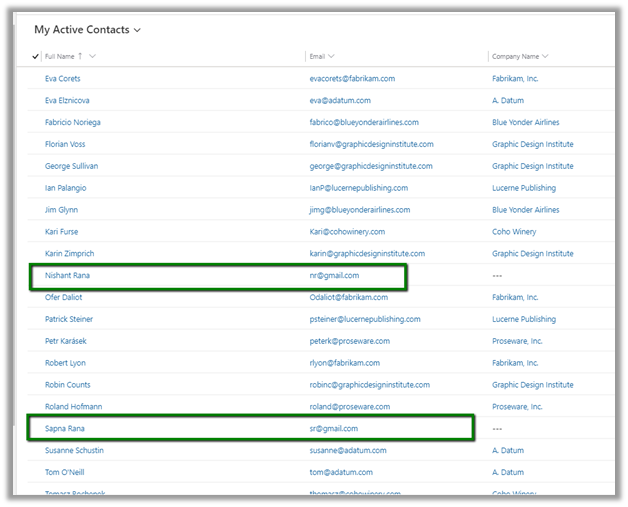Click the select-all checkmark in header
This screenshot has width=628, height=507.
[36, 56]
